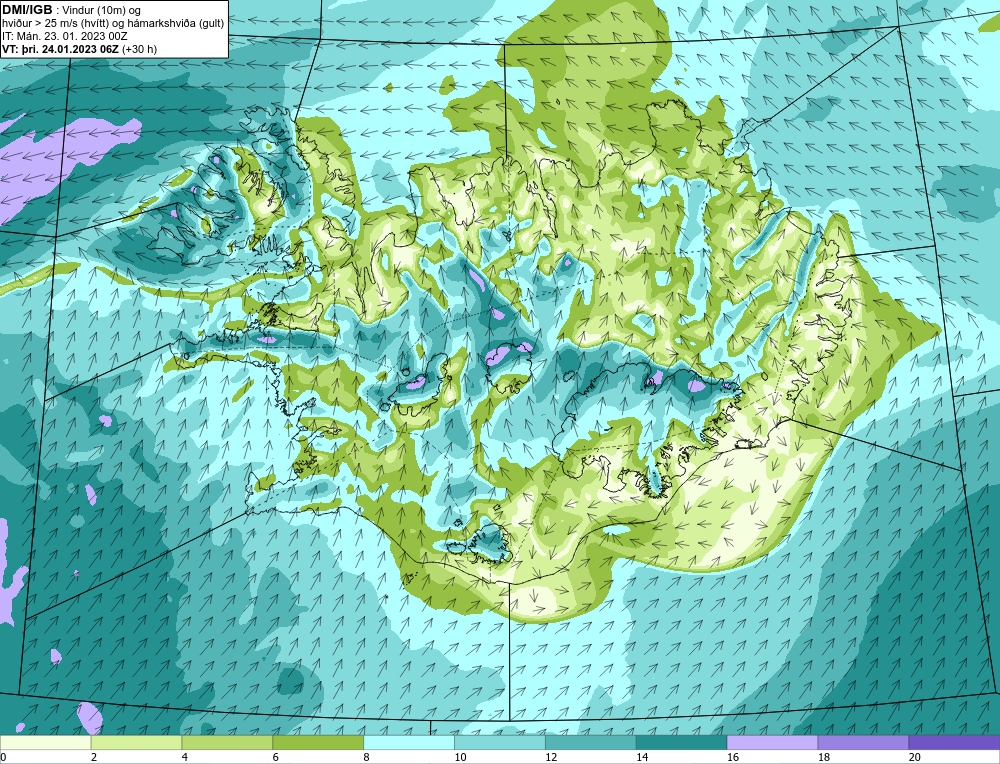The height and width of the screenshot is (764, 1000).
Task: Click the 18–20 m/s purple legend swatch
Action: 863,743
